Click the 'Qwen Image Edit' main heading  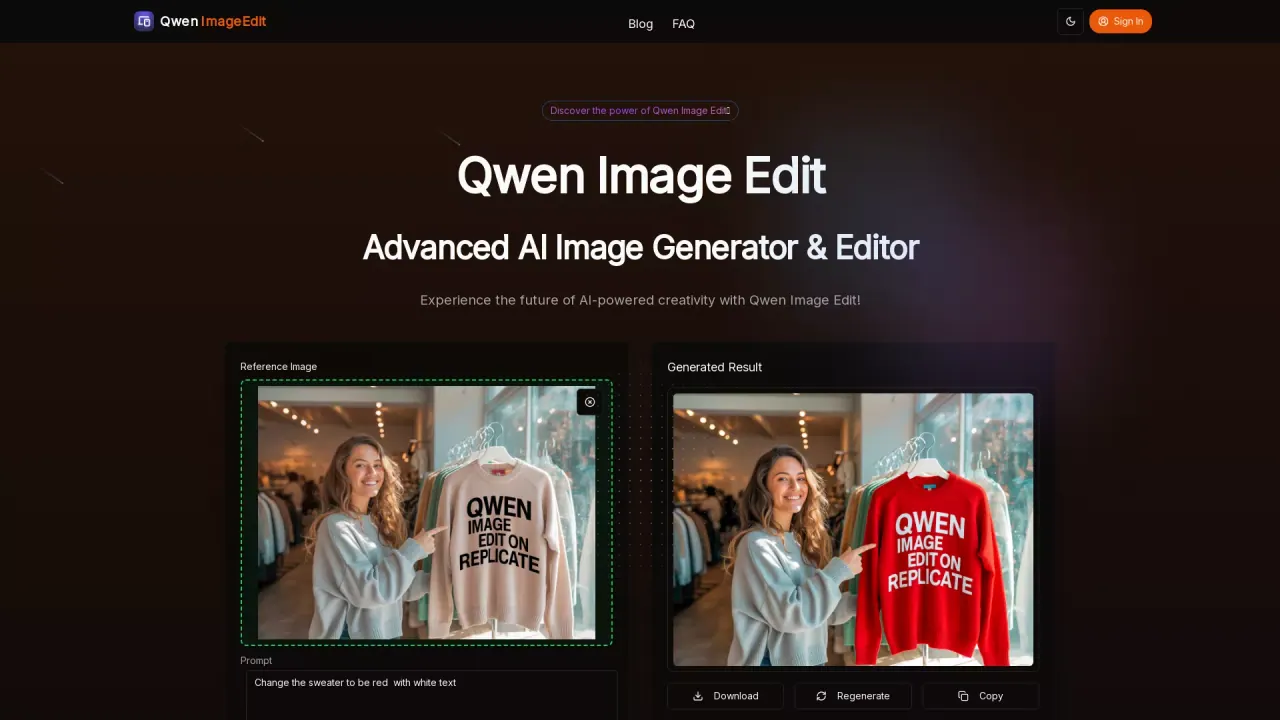pyautogui.click(x=641, y=176)
